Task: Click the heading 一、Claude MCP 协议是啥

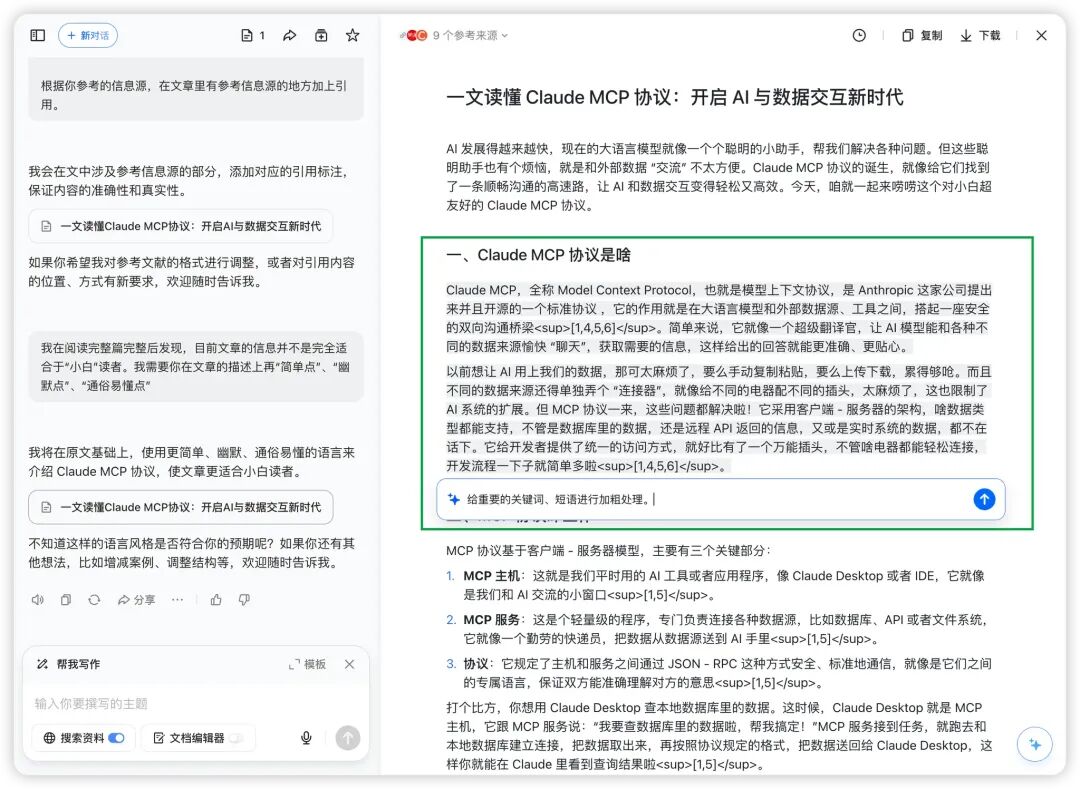Action: click(538, 255)
